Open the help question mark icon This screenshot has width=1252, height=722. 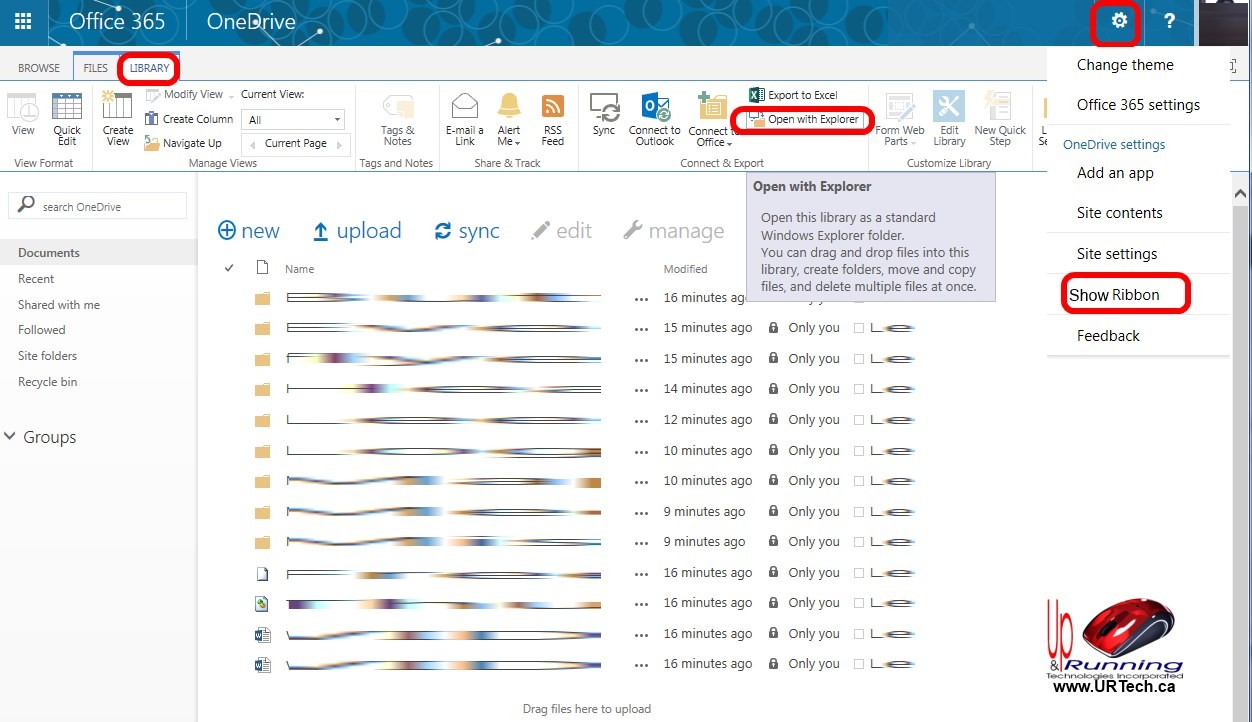tap(1169, 21)
